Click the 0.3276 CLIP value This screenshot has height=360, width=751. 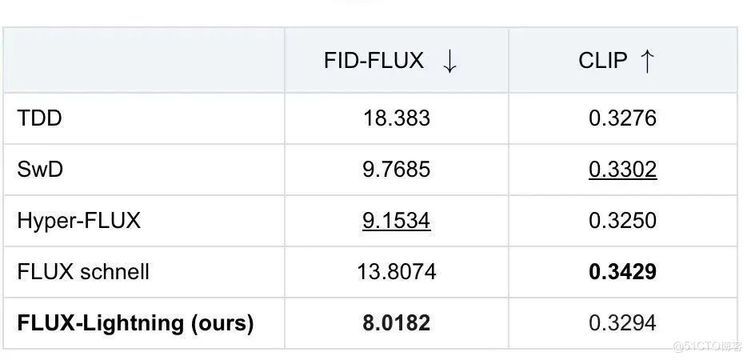(x=623, y=118)
